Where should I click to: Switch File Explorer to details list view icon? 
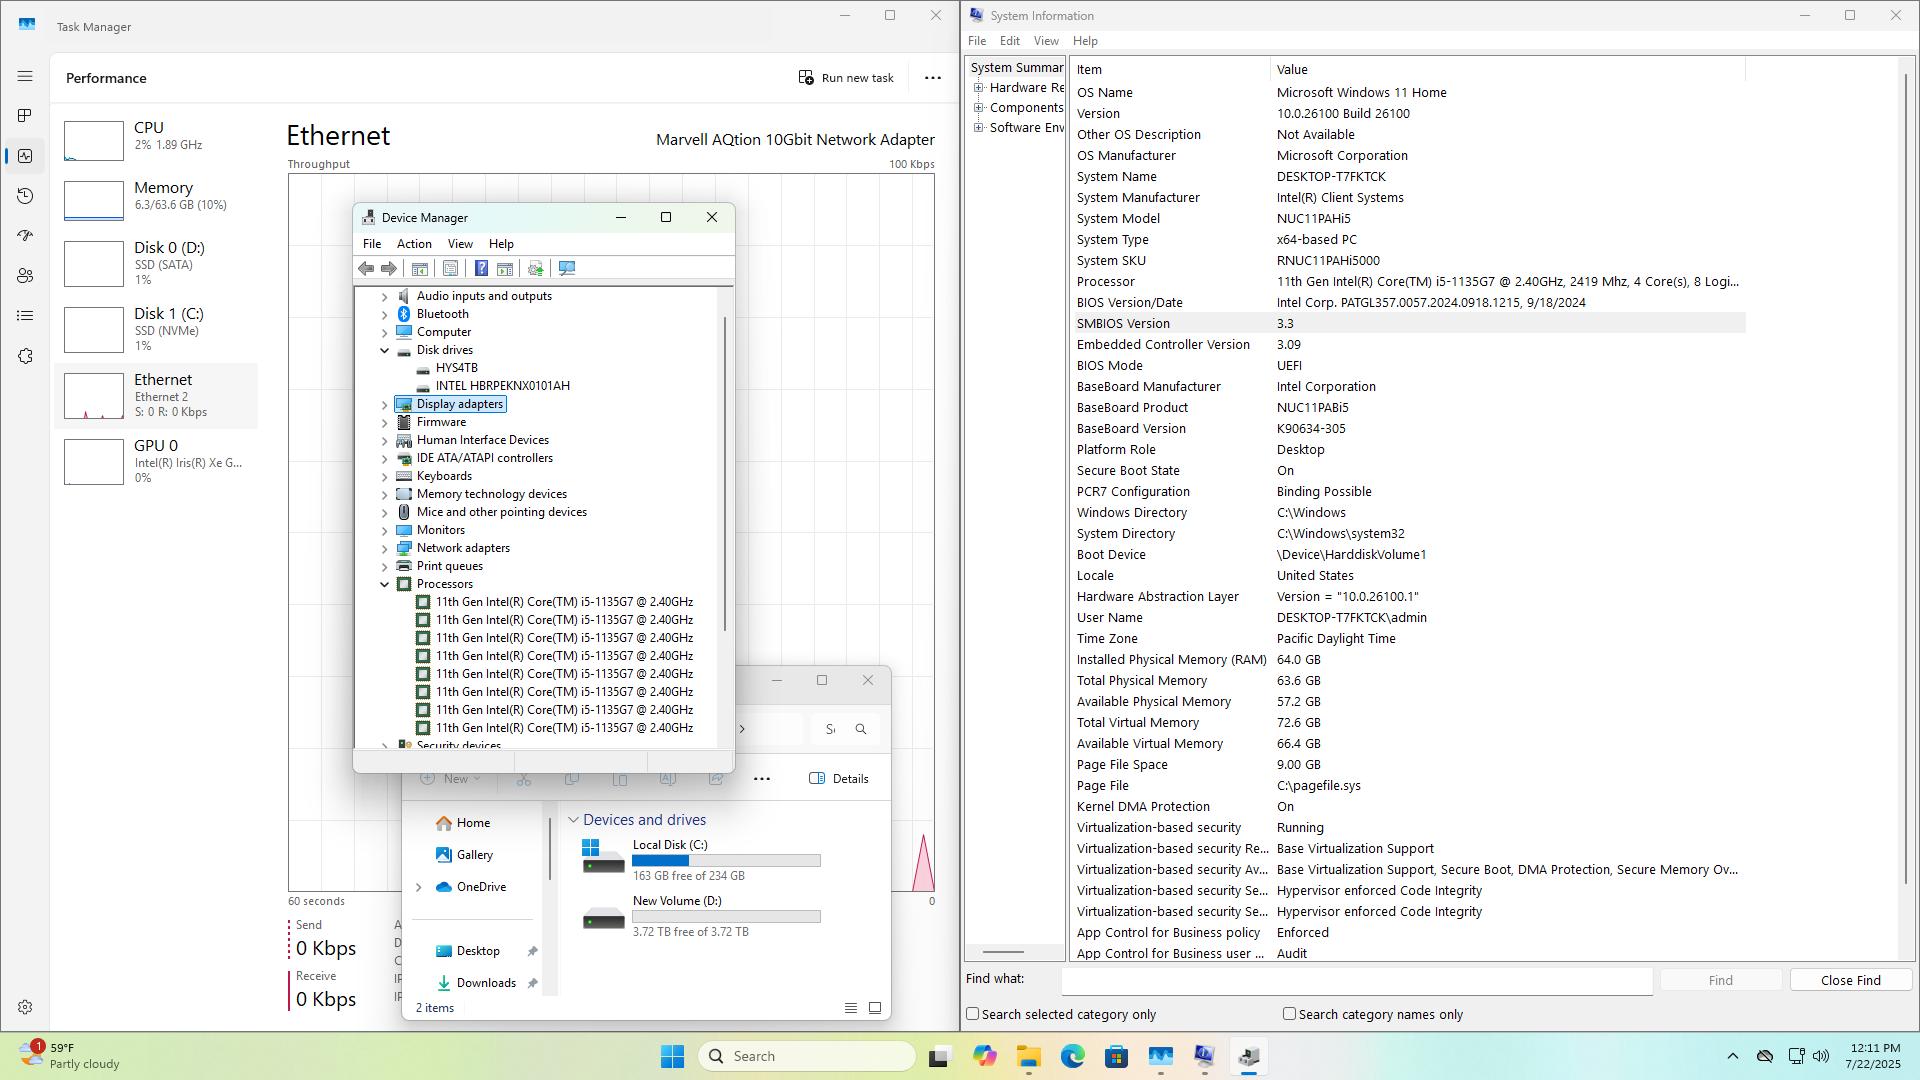click(x=851, y=1008)
